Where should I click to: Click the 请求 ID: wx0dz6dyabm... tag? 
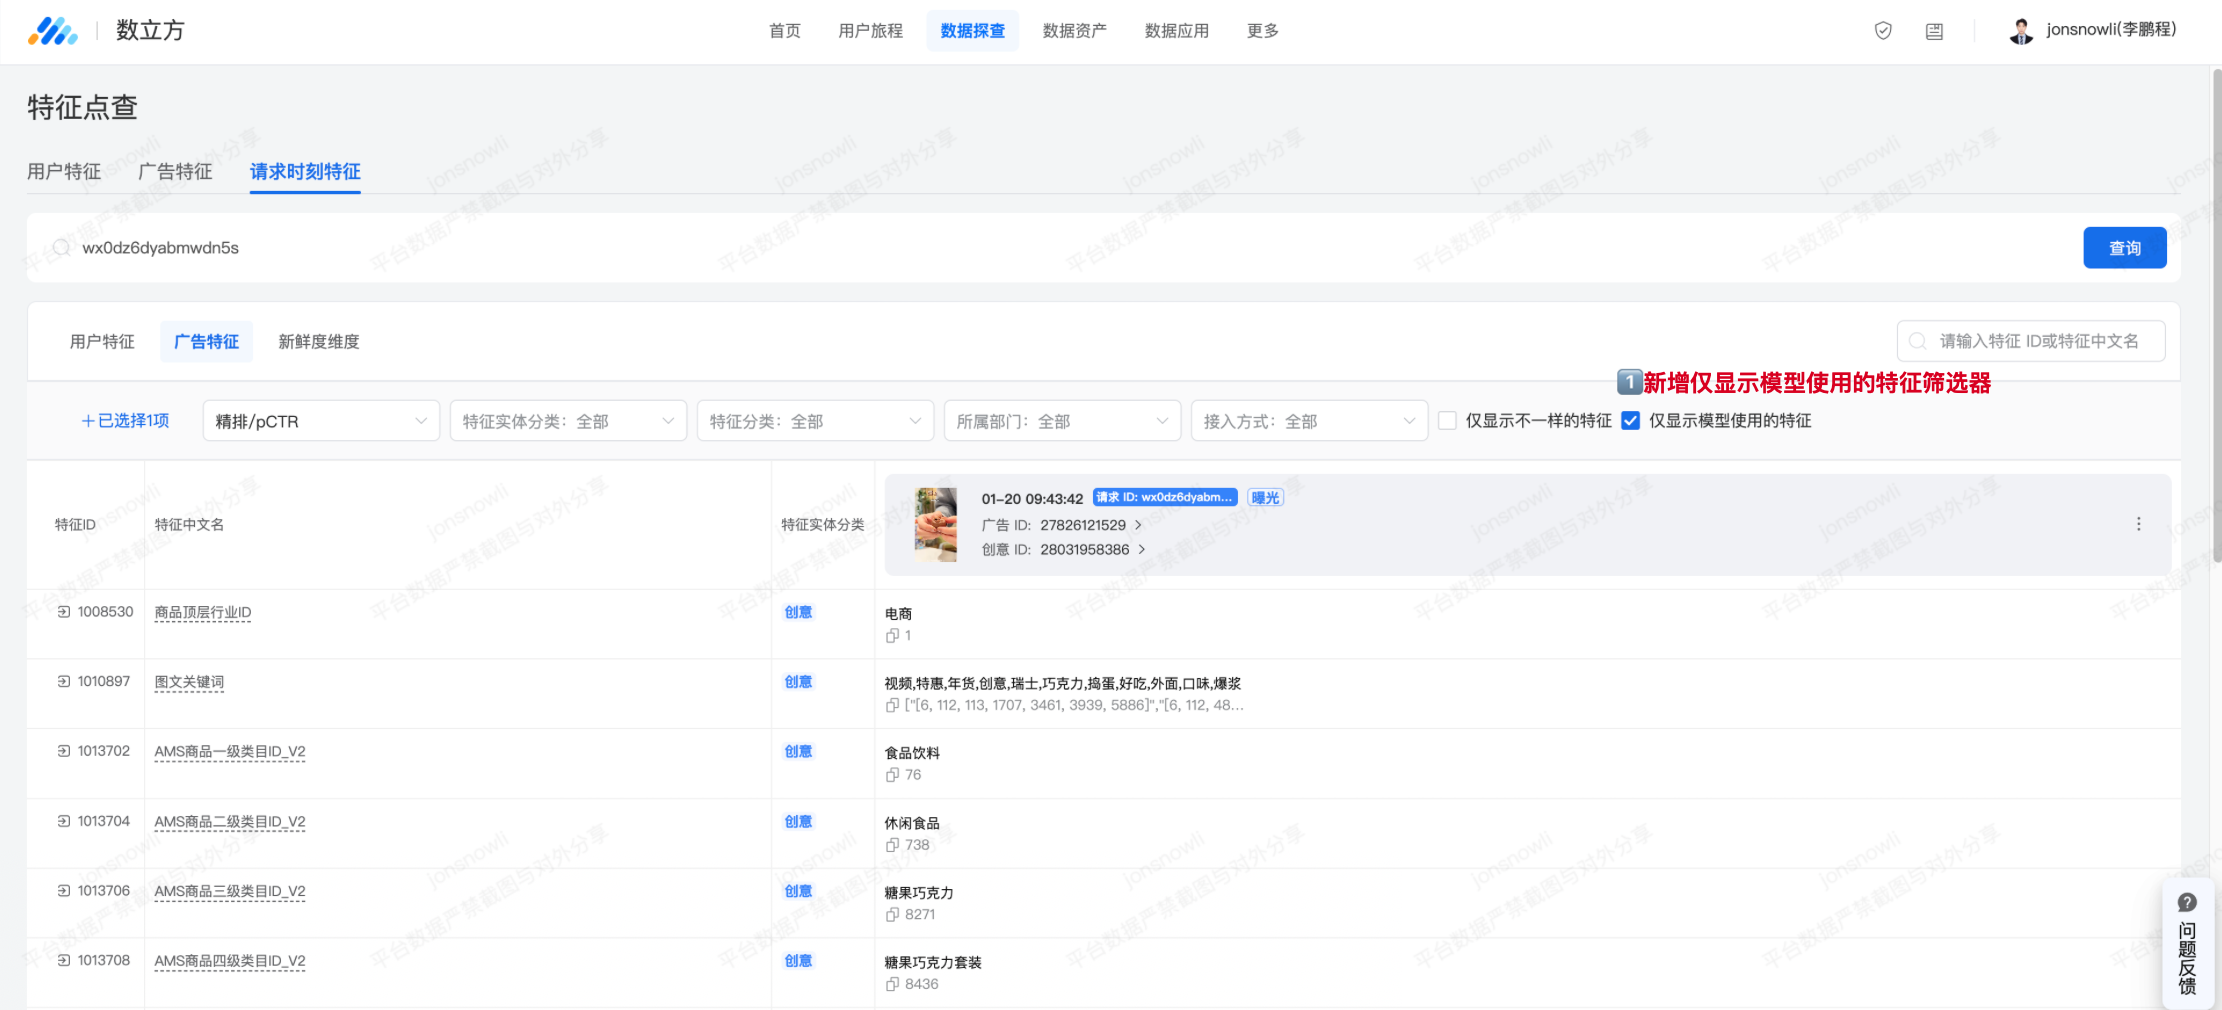coord(1165,497)
